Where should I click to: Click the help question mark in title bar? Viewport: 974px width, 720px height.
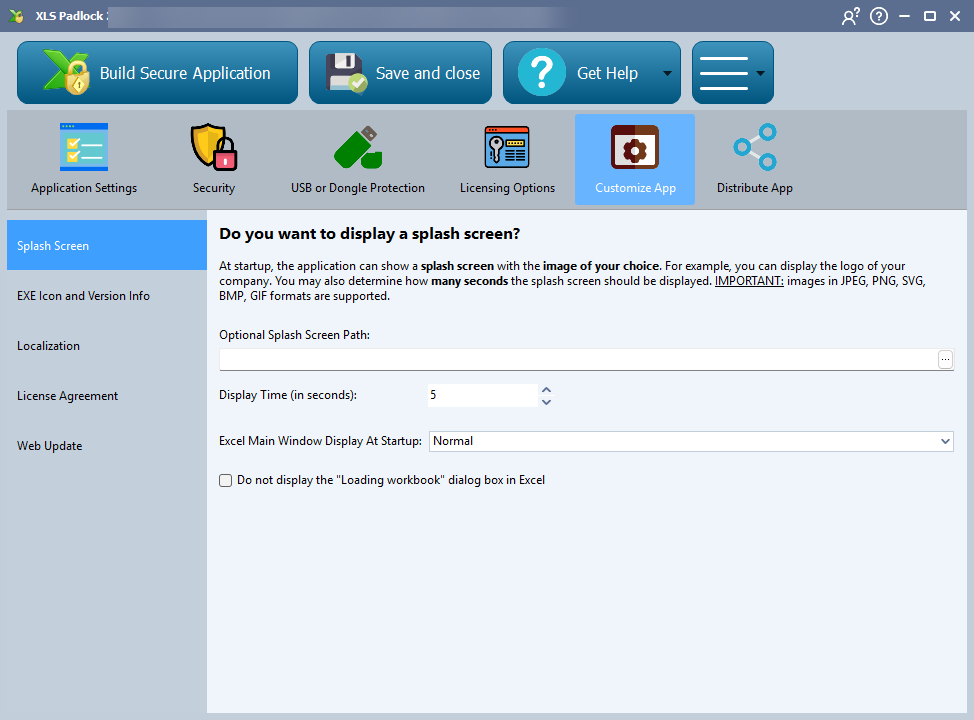click(x=879, y=16)
